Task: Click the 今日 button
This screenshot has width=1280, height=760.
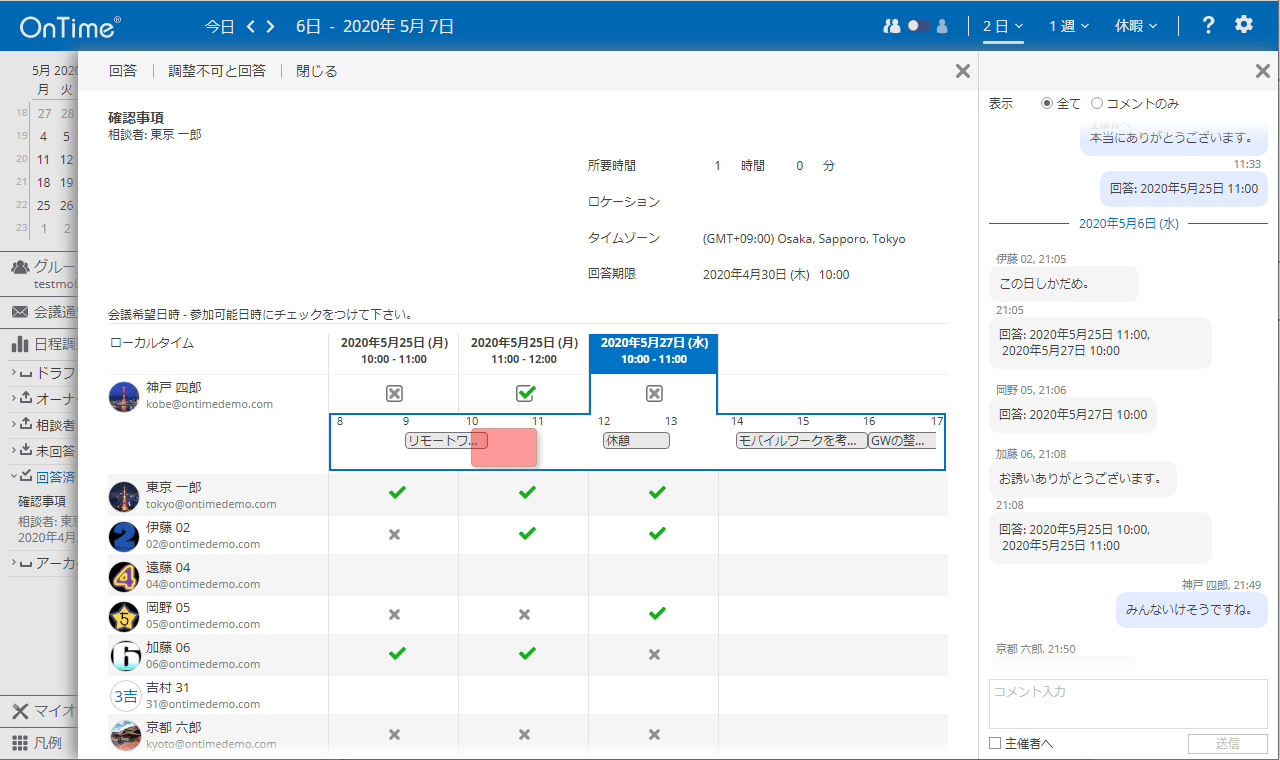Action: point(219,26)
